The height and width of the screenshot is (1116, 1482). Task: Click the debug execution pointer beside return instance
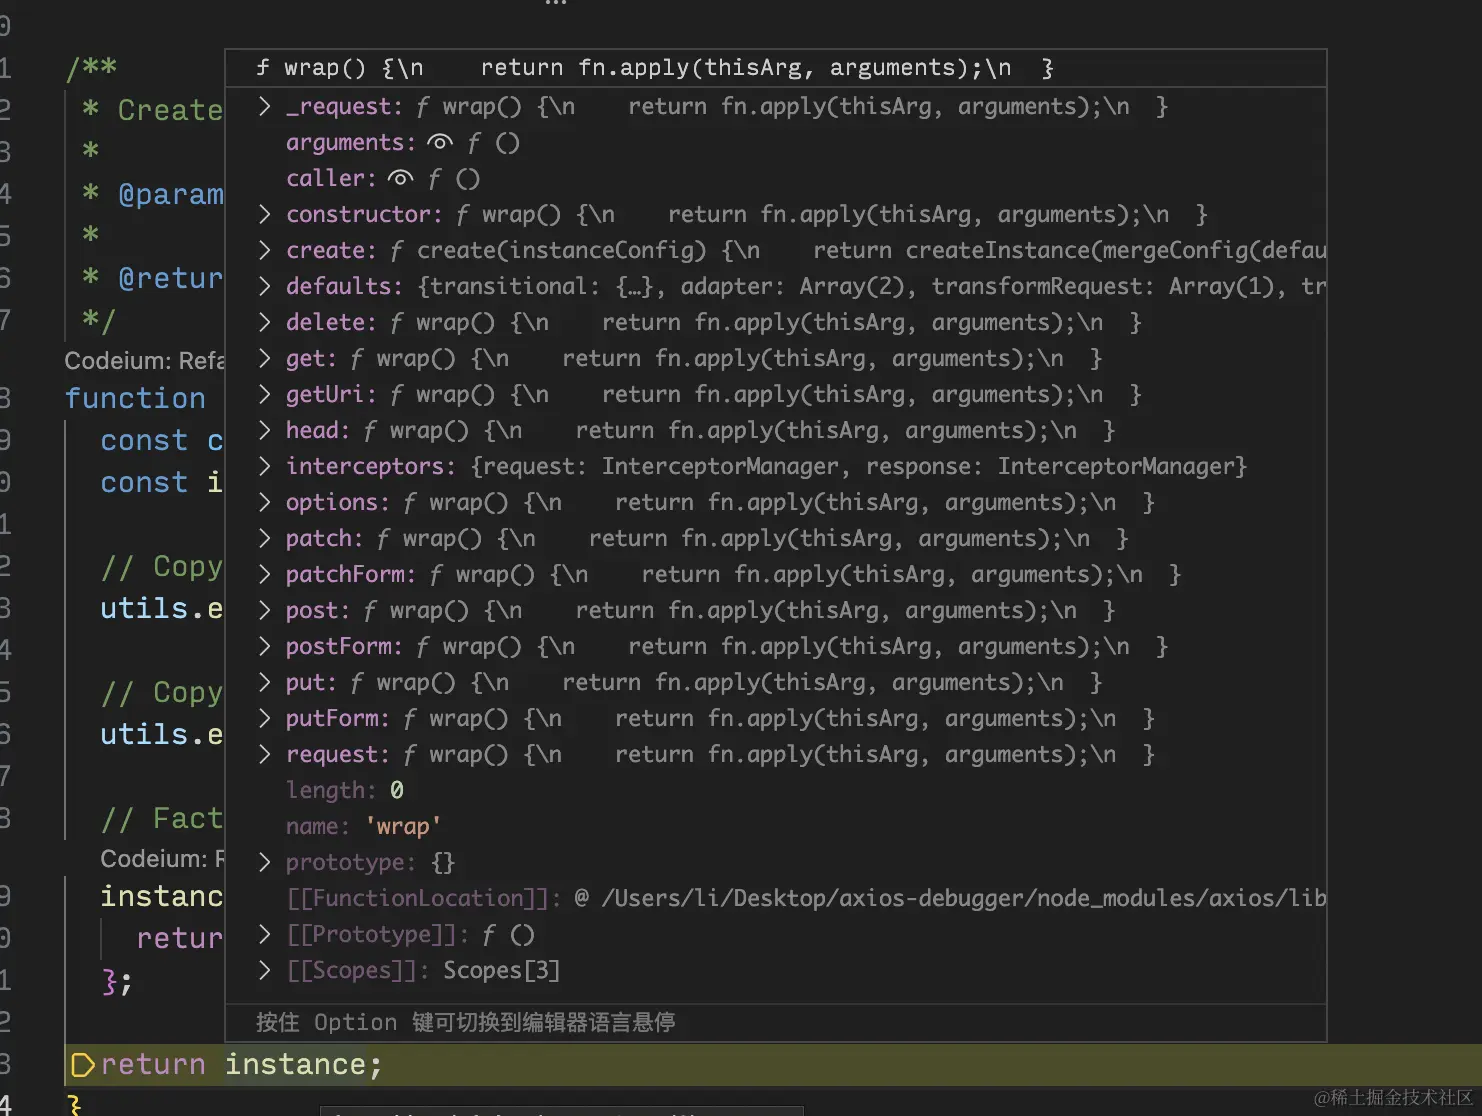pyautogui.click(x=83, y=1065)
